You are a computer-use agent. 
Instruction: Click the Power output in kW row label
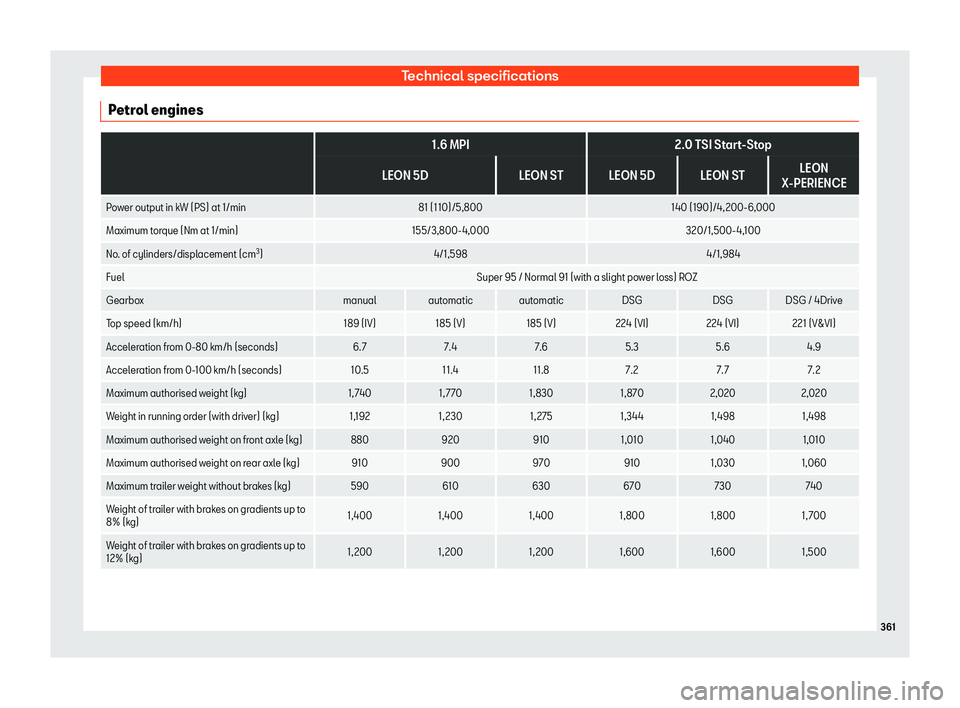[x=175, y=207]
